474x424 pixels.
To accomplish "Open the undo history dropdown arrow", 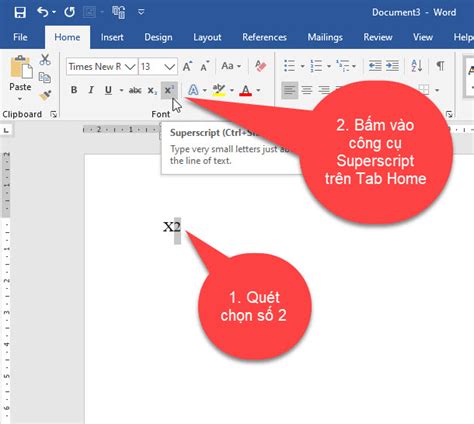I will pyautogui.click(x=54, y=13).
